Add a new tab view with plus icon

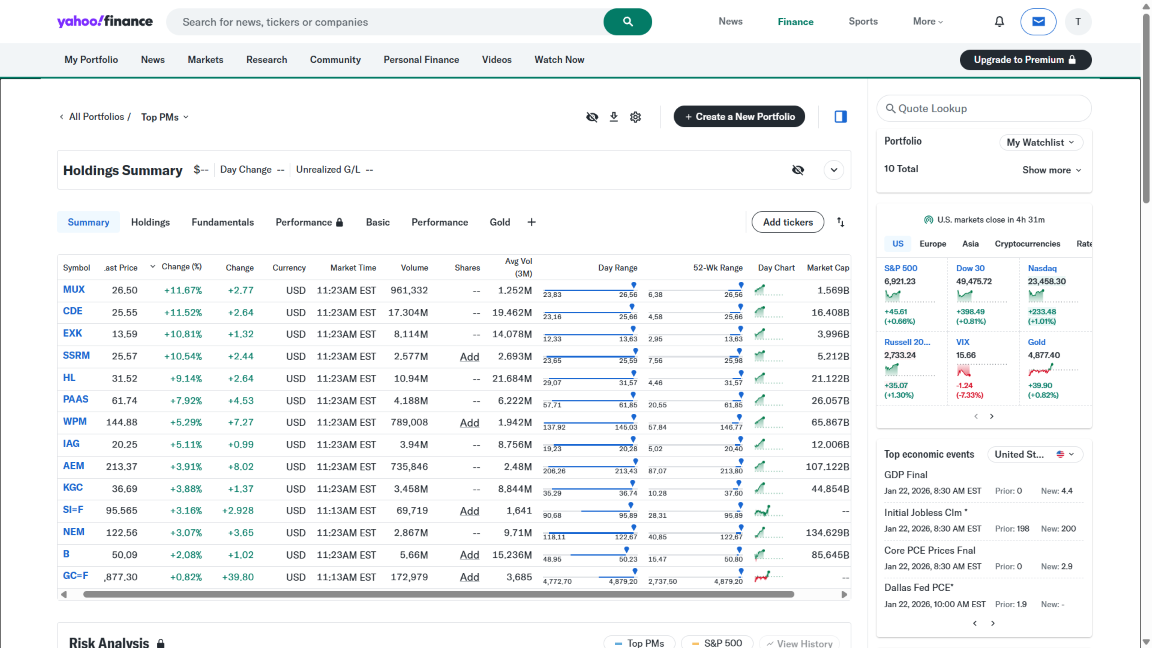(x=531, y=222)
